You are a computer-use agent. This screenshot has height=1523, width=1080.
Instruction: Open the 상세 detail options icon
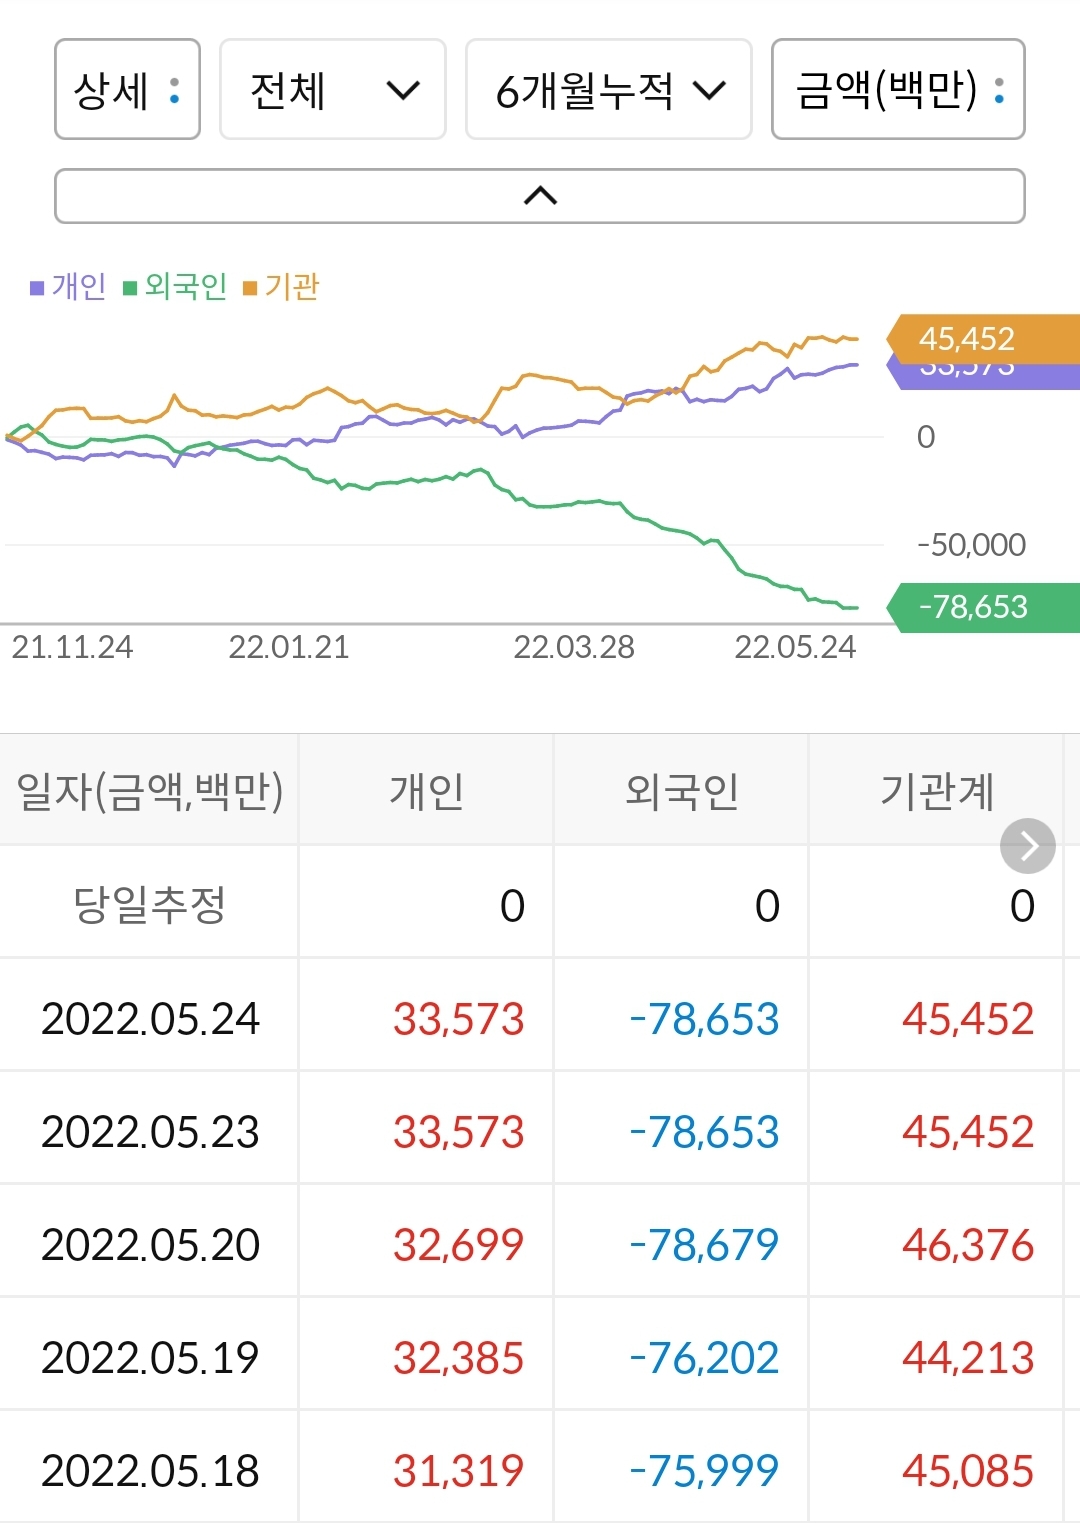click(175, 89)
